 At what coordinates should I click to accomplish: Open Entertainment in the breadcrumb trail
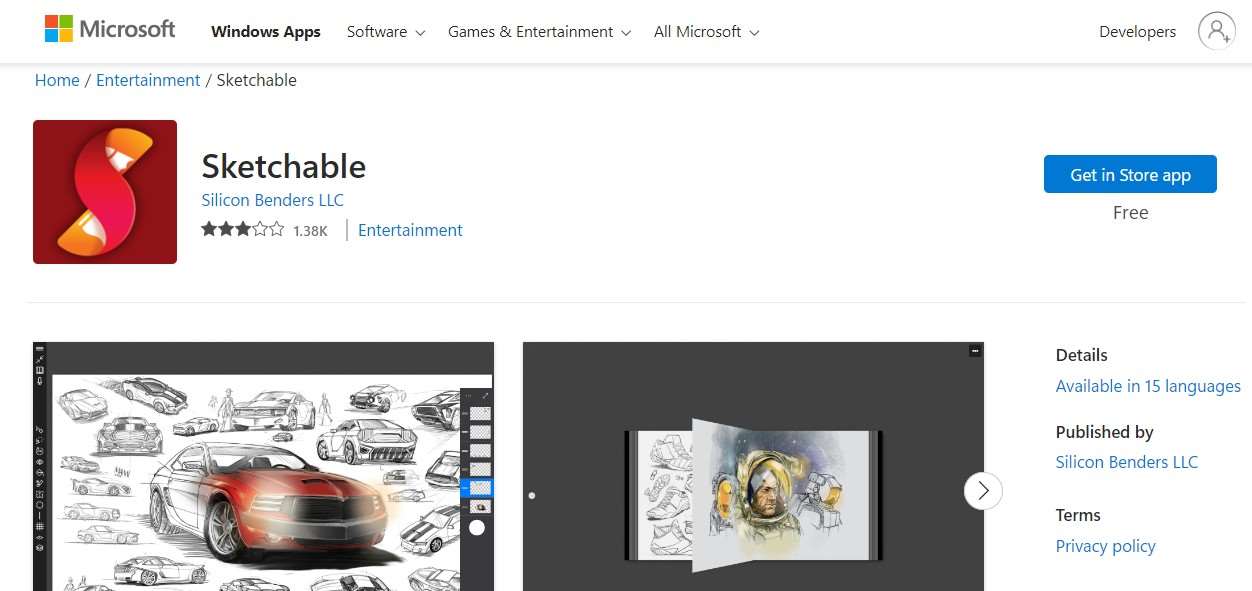tap(148, 80)
